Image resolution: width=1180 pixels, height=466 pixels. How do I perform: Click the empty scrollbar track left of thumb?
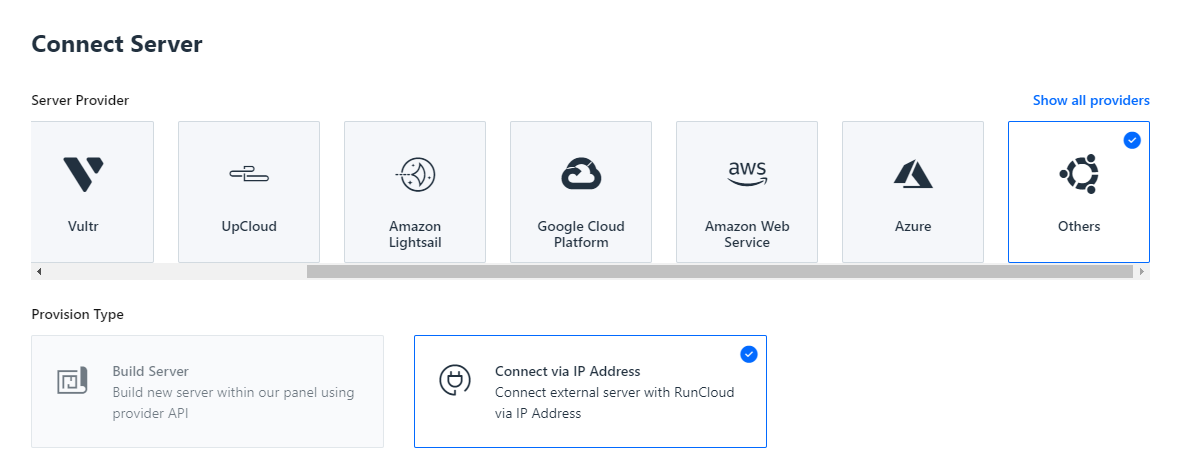point(176,272)
